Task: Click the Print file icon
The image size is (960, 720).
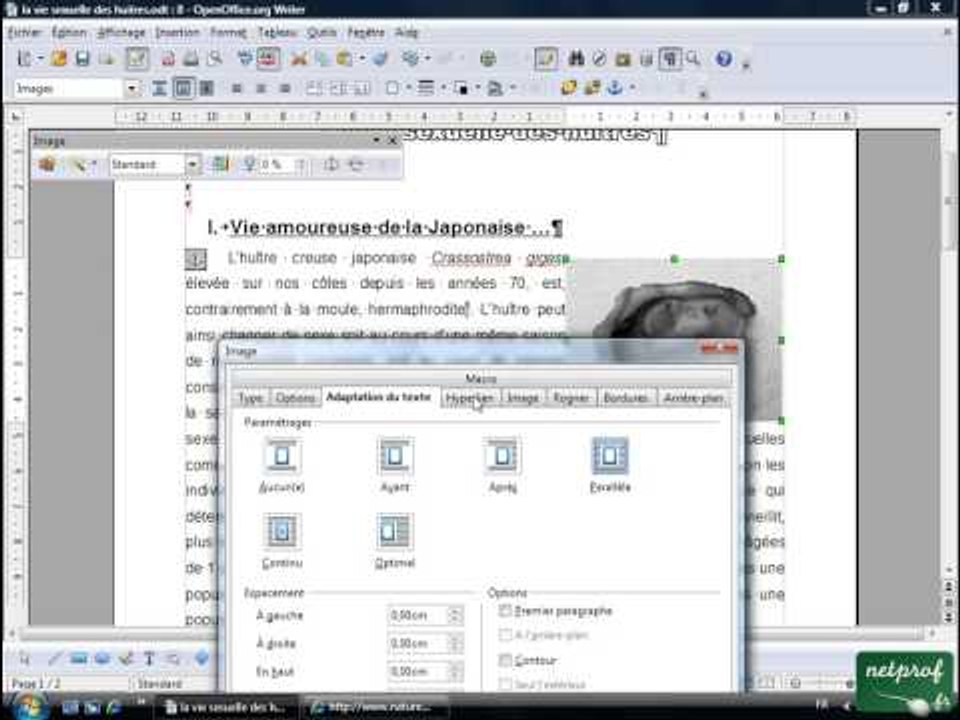Action: 191,59
